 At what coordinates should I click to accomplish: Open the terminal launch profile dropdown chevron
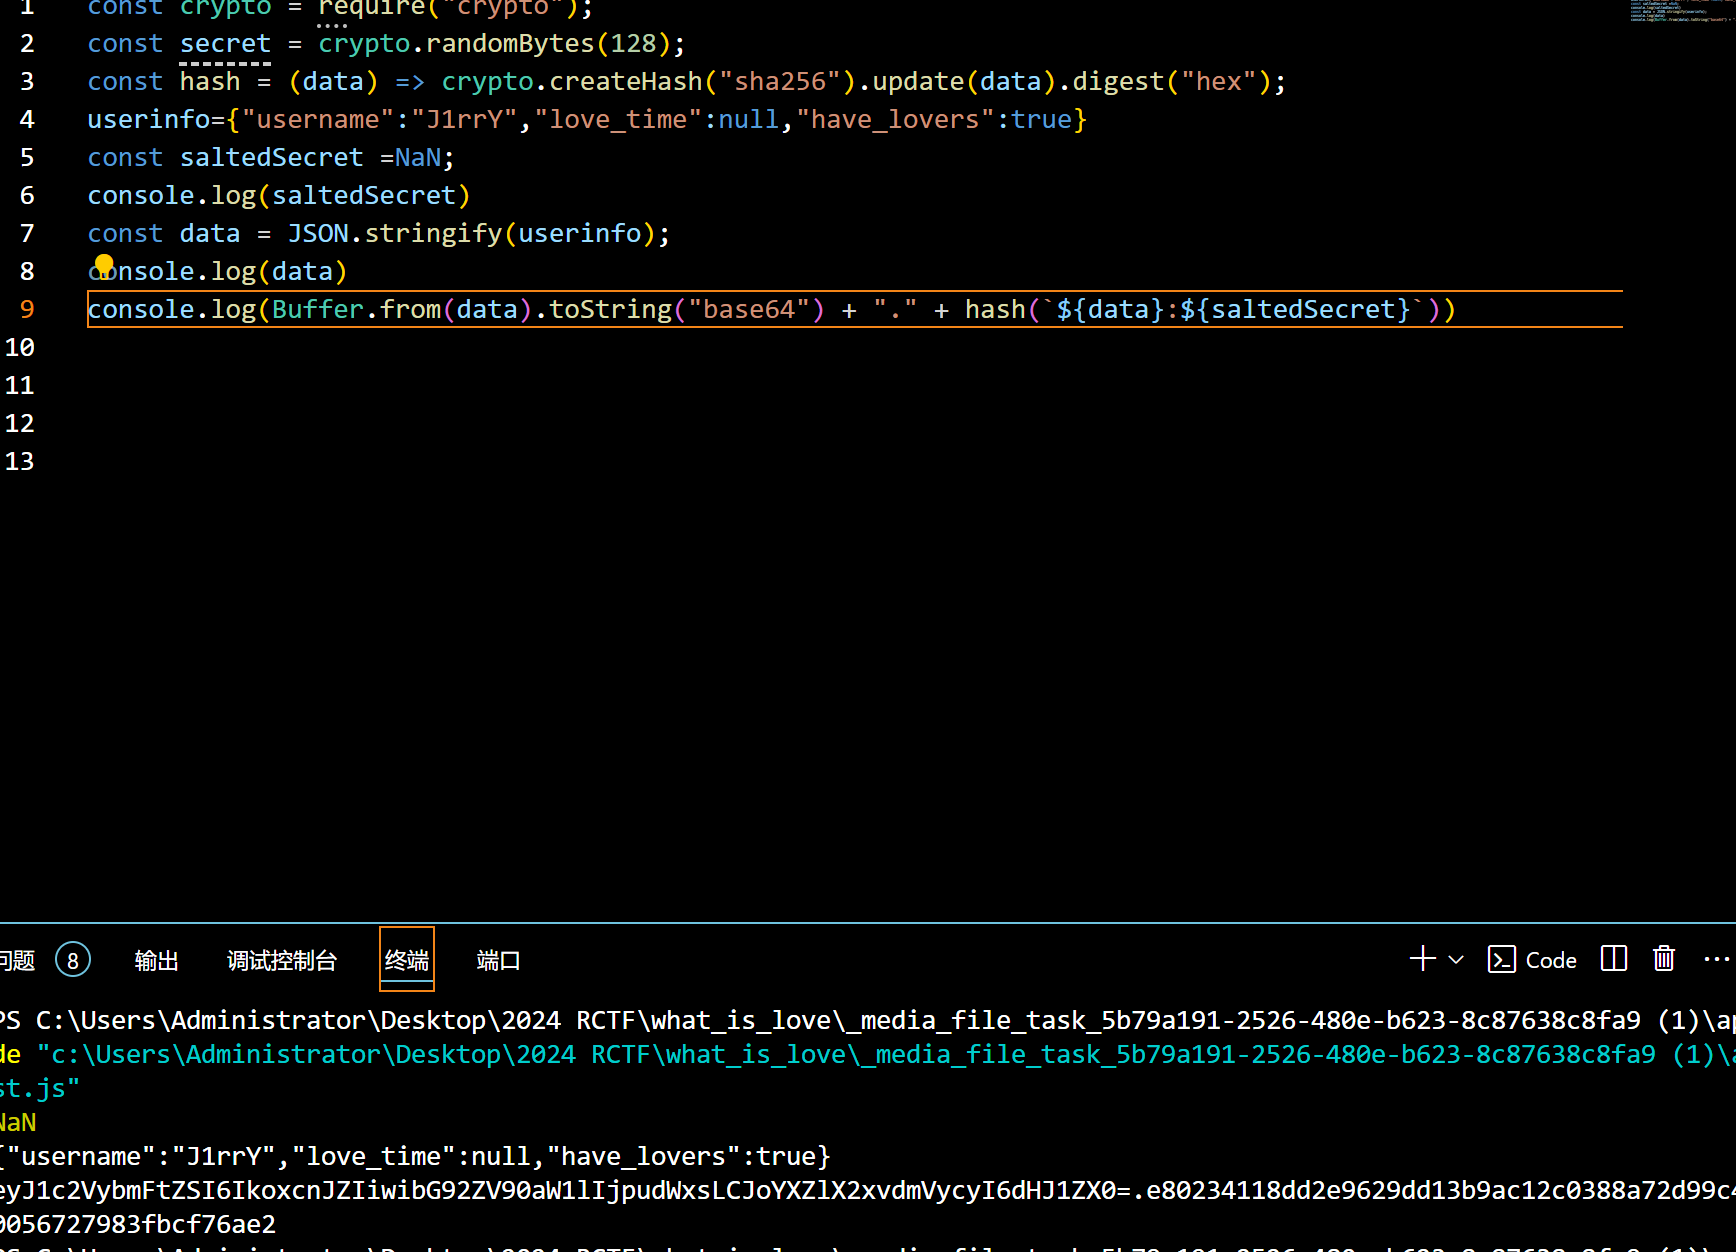coord(1456,960)
